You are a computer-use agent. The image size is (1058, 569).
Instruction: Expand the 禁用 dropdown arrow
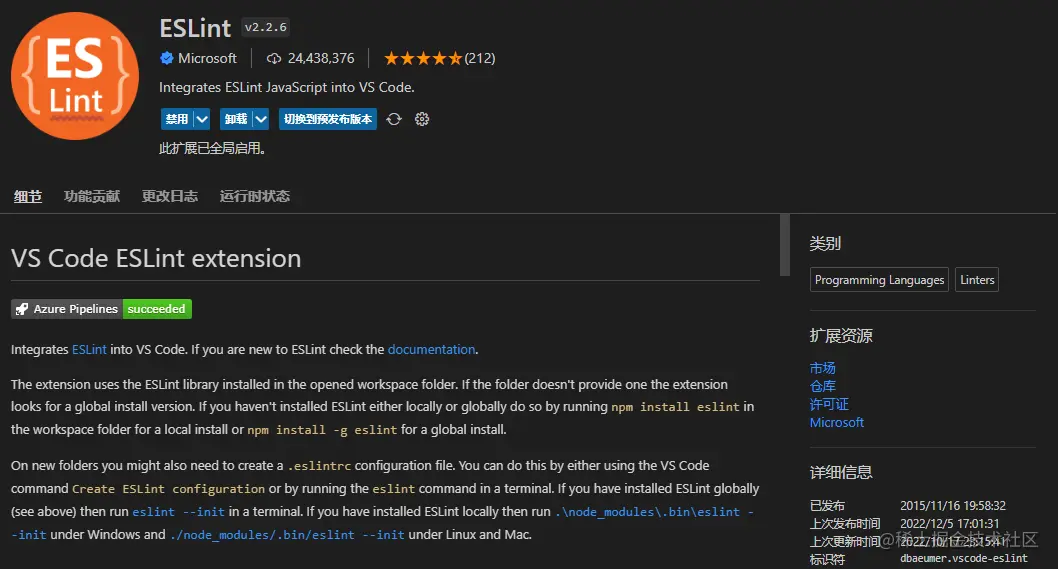coord(202,119)
